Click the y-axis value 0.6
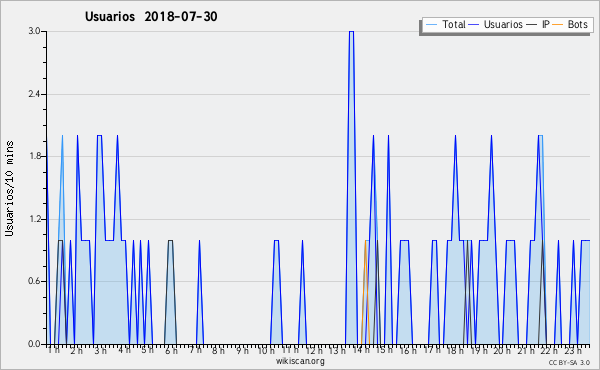The width and height of the screenshot is (600, 370). pos(34,281)
